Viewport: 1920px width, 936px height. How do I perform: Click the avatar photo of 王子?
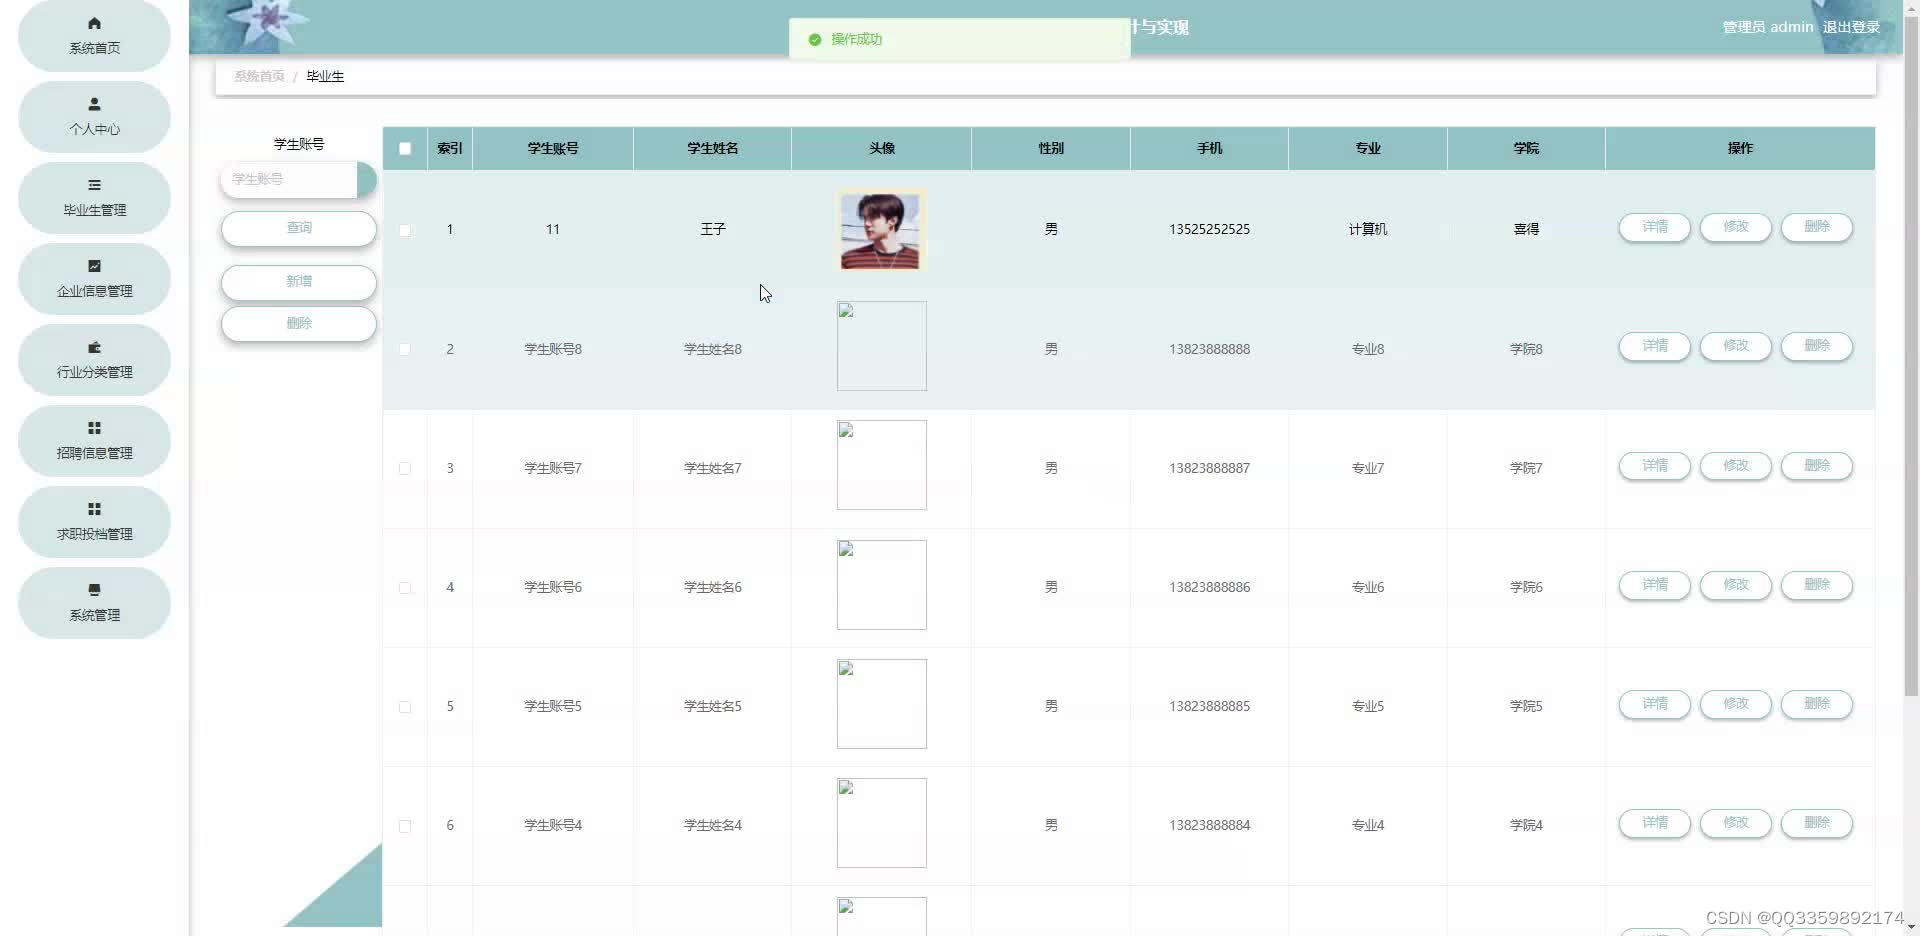[x=881, y=231]
